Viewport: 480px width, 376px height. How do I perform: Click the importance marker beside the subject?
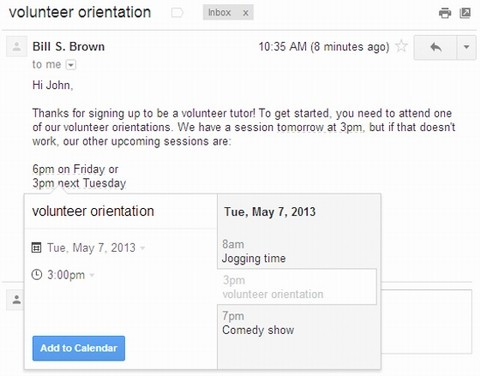pyautogui.click(x=177, y=13)
